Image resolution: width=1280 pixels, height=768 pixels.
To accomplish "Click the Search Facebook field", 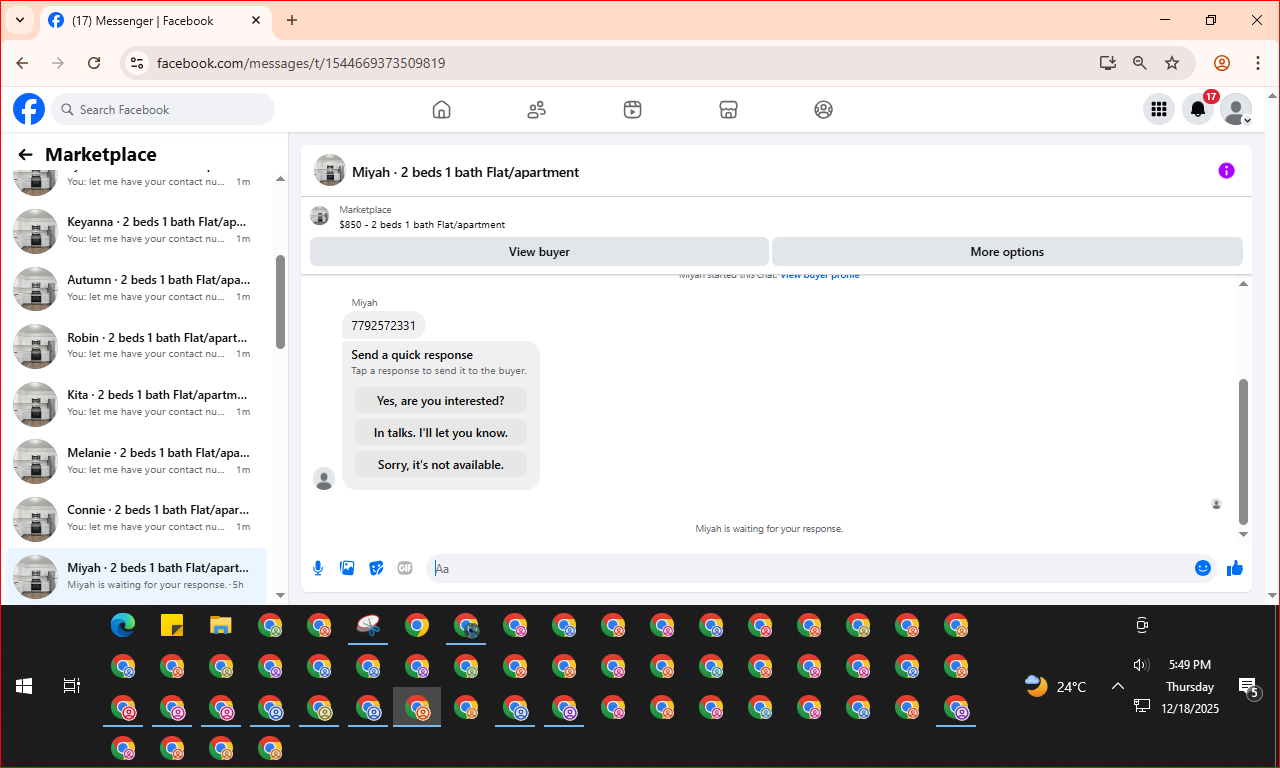I will tap(163, 109).
